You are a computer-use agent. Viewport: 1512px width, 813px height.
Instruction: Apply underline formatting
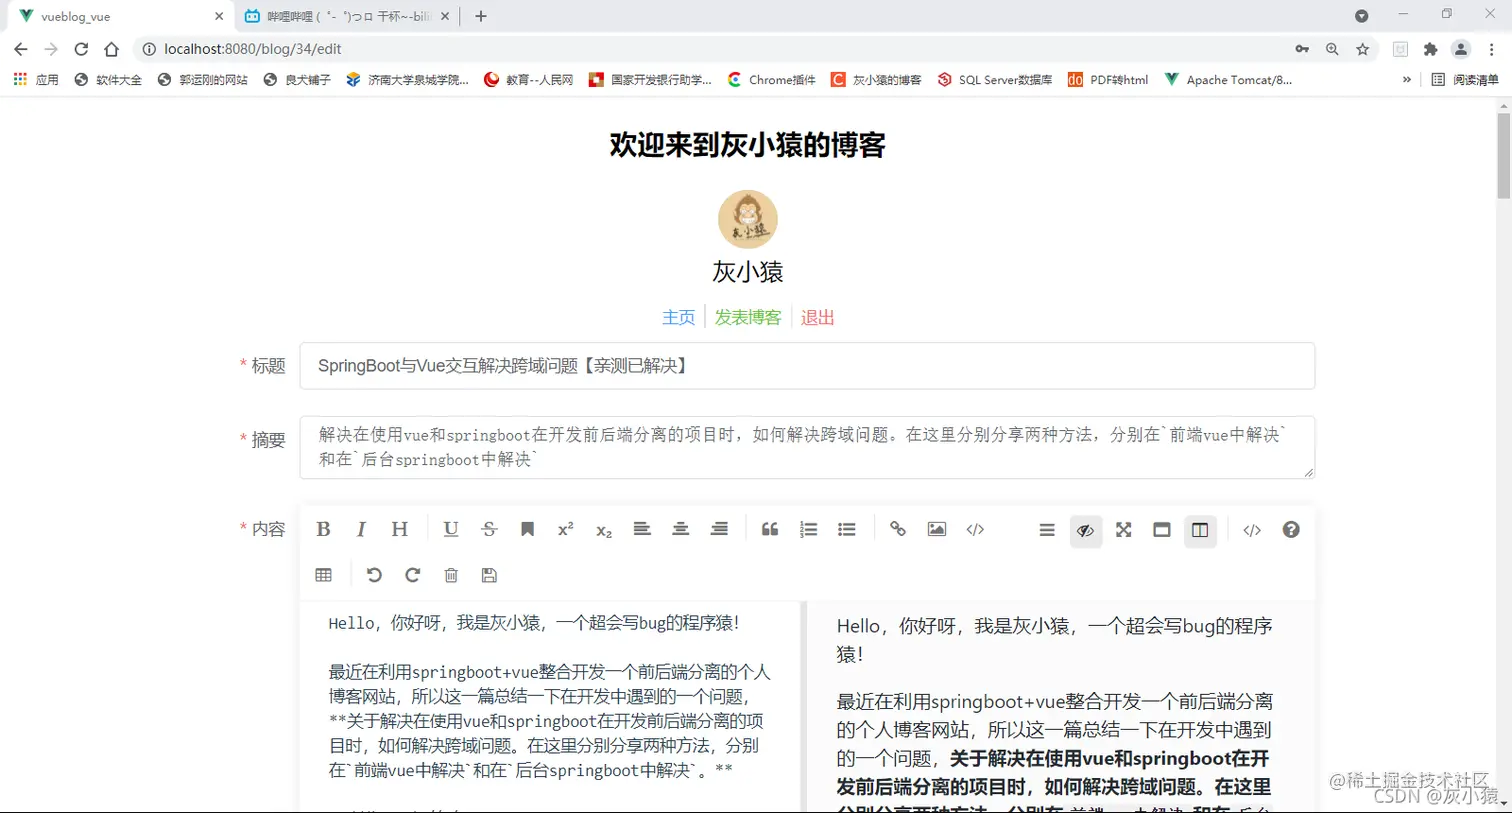click(451, 529)
